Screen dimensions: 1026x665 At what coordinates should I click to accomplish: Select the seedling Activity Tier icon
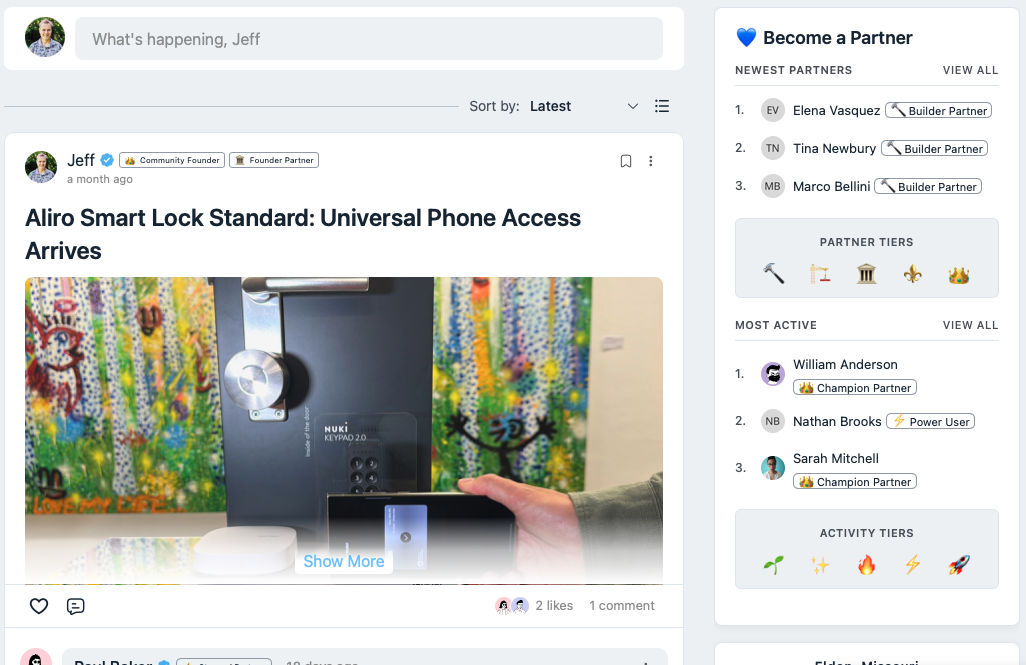(773, 564)
